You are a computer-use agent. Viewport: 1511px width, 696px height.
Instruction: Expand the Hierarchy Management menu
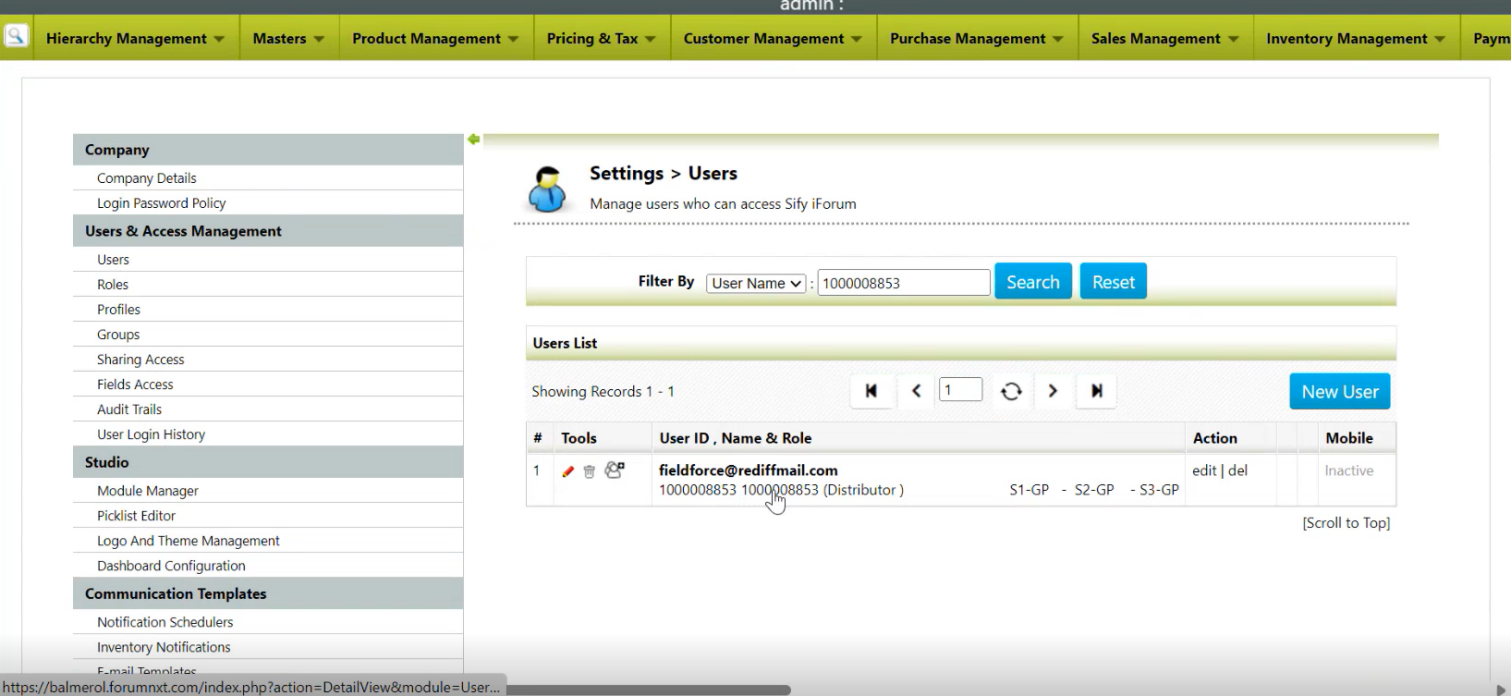pos(136,38)
